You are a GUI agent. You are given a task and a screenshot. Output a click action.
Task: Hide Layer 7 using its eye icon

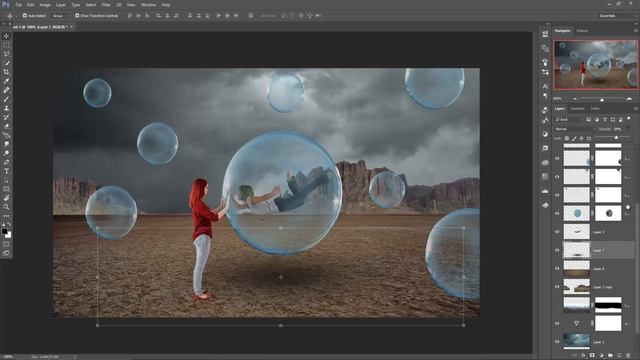click(557, 250)
